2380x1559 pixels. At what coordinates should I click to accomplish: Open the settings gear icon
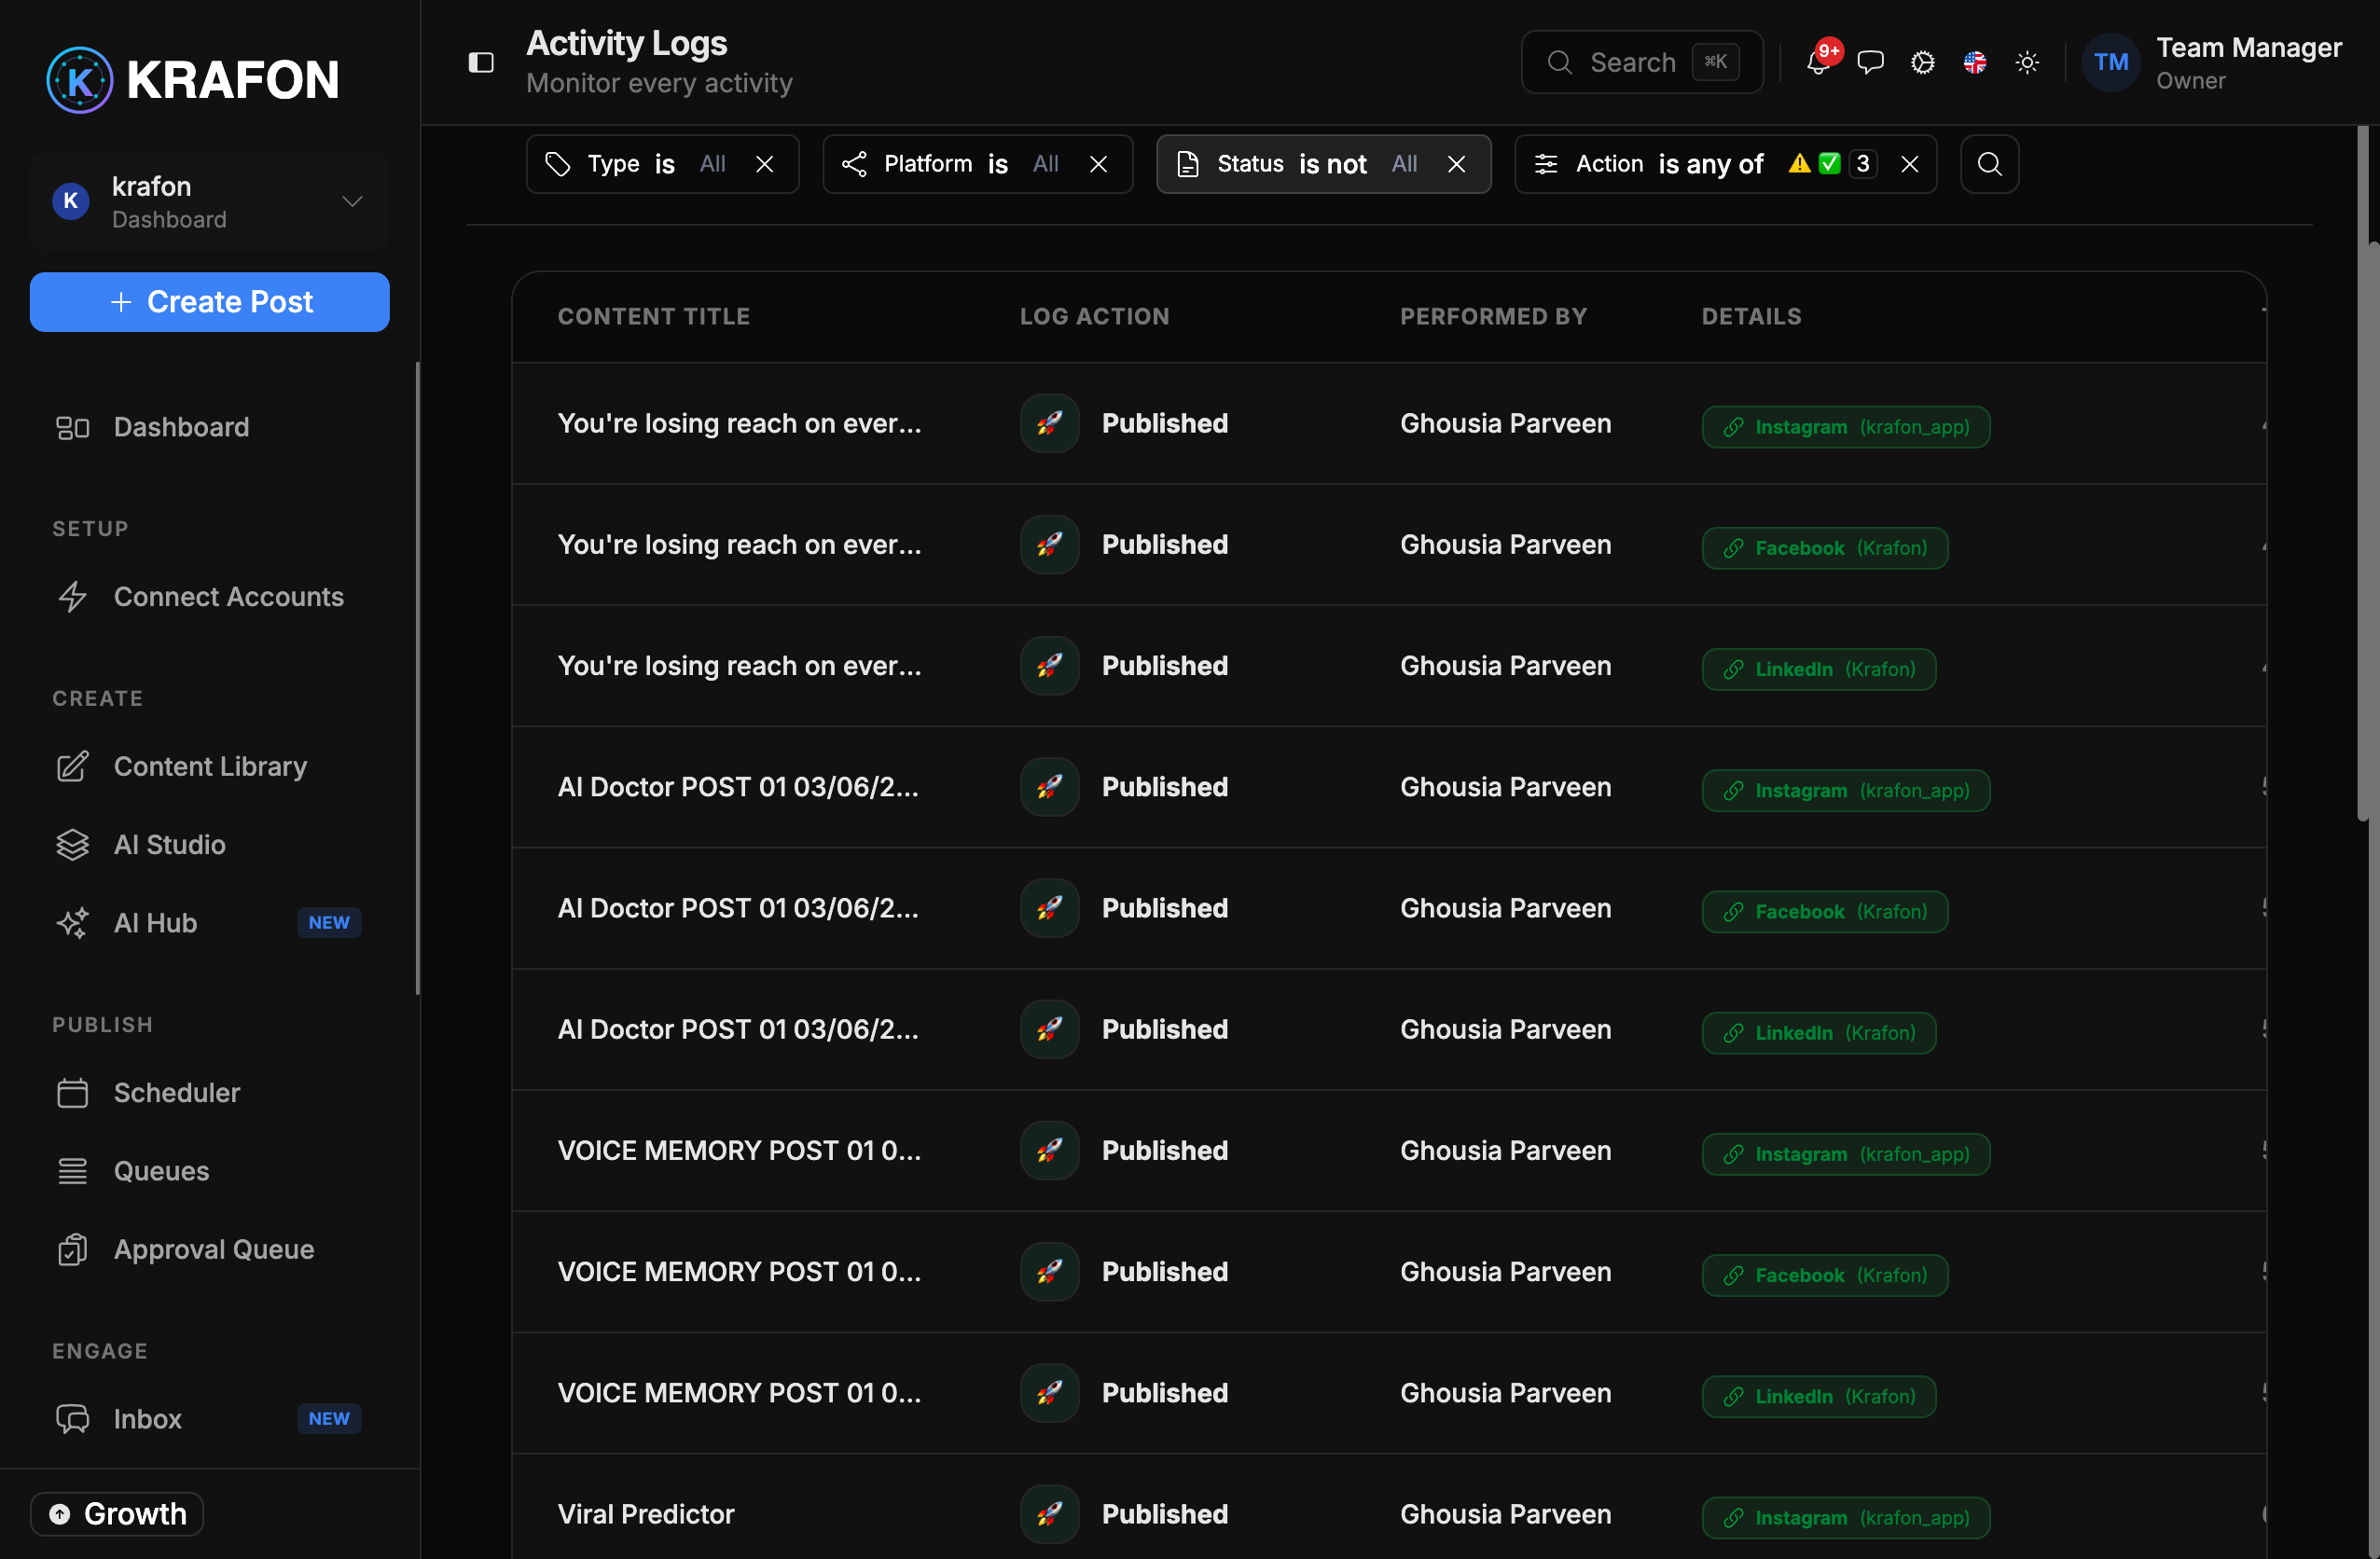tap(1922, 63)
